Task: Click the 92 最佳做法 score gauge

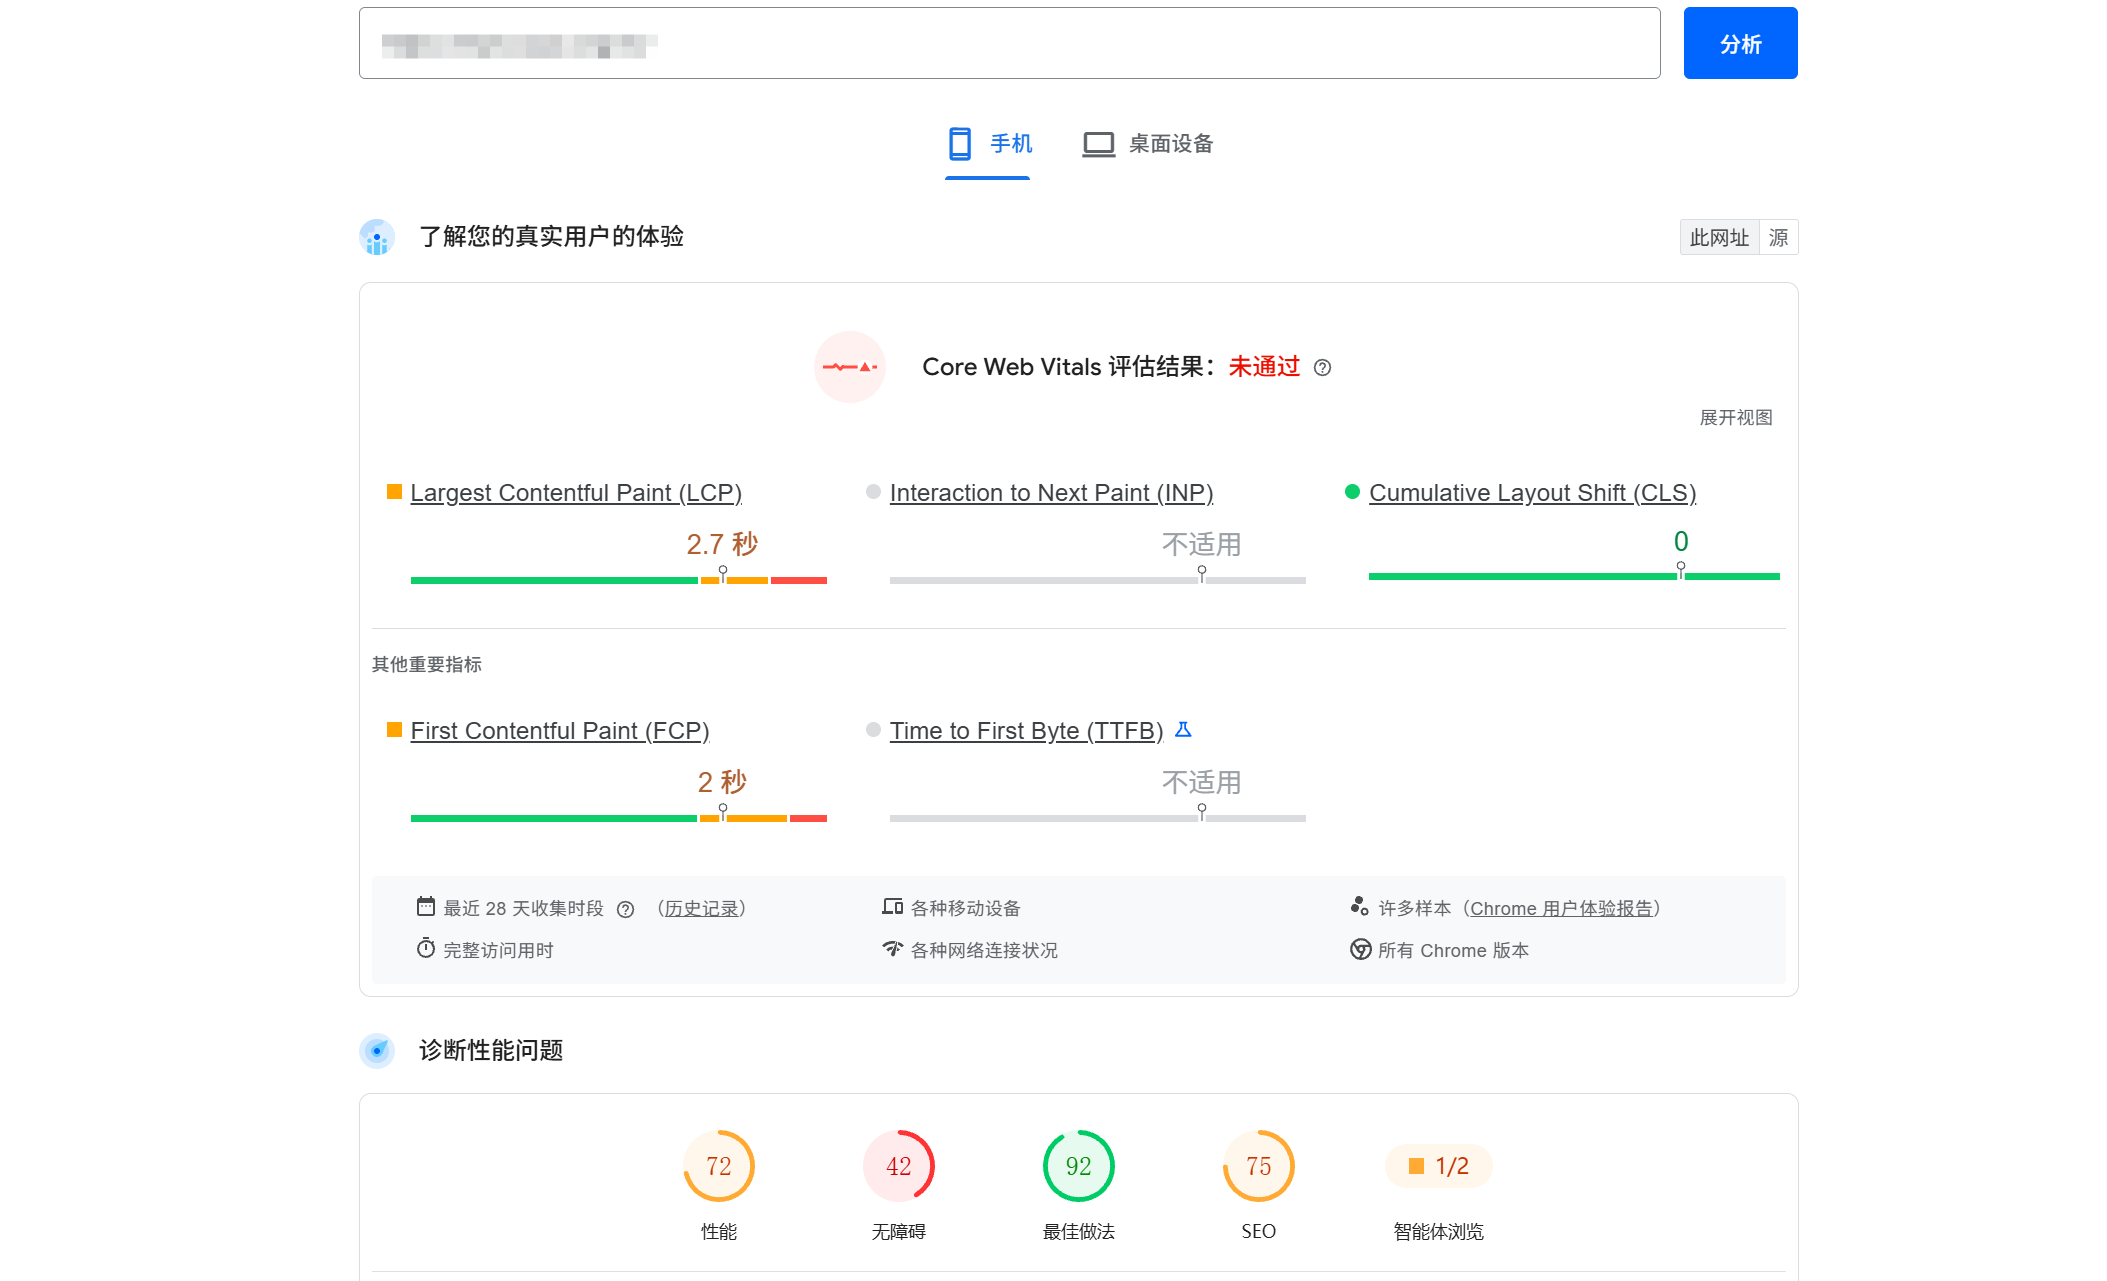Action: [1079, 1166]
